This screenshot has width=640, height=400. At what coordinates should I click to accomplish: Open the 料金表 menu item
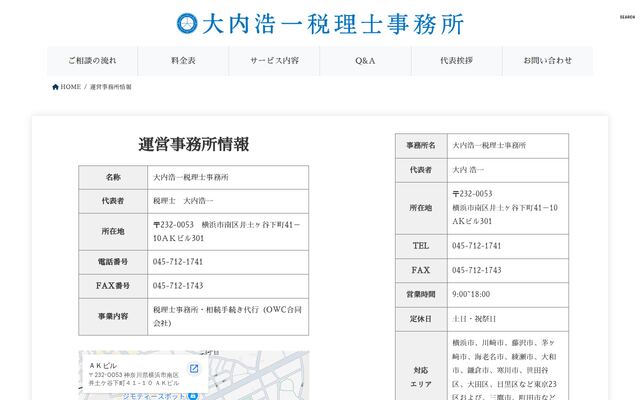click(183, 61)
